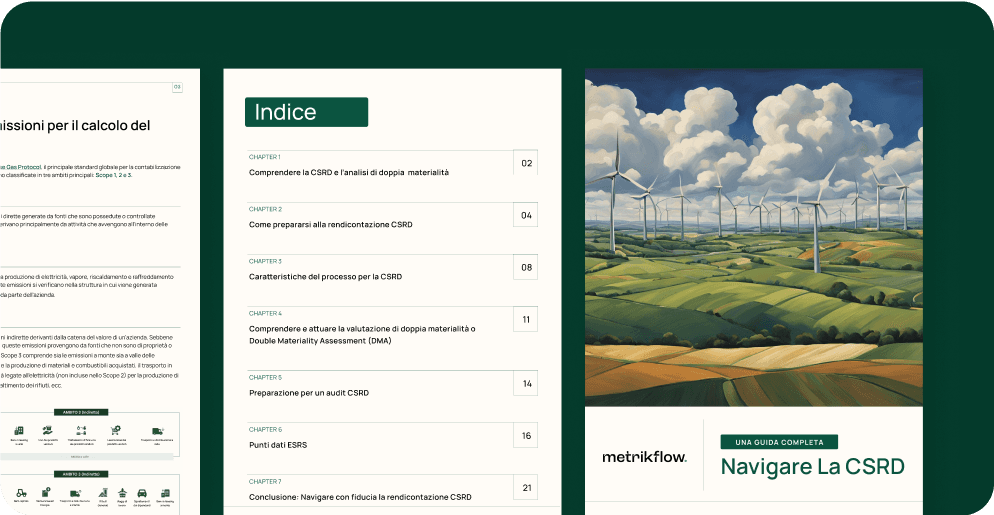Click the CHAPTER 1 label
The image size is (994, 515).
tap(264, 157)
